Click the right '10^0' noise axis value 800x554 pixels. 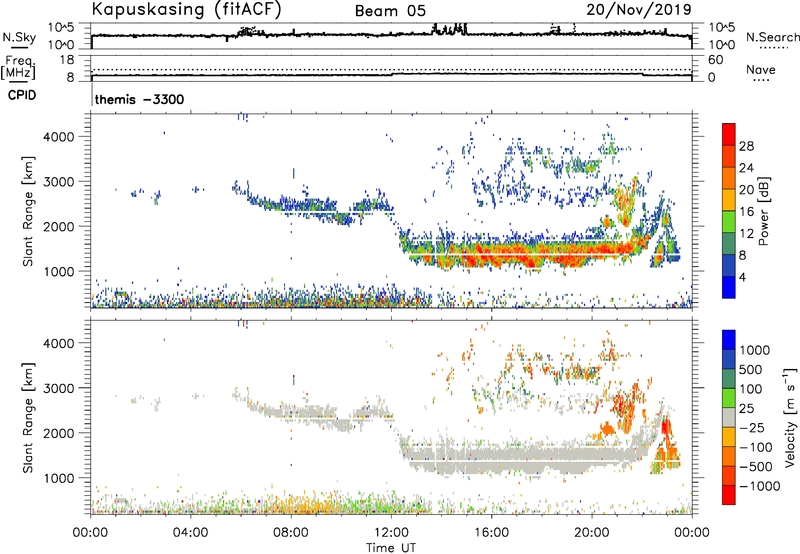point(721,45)
